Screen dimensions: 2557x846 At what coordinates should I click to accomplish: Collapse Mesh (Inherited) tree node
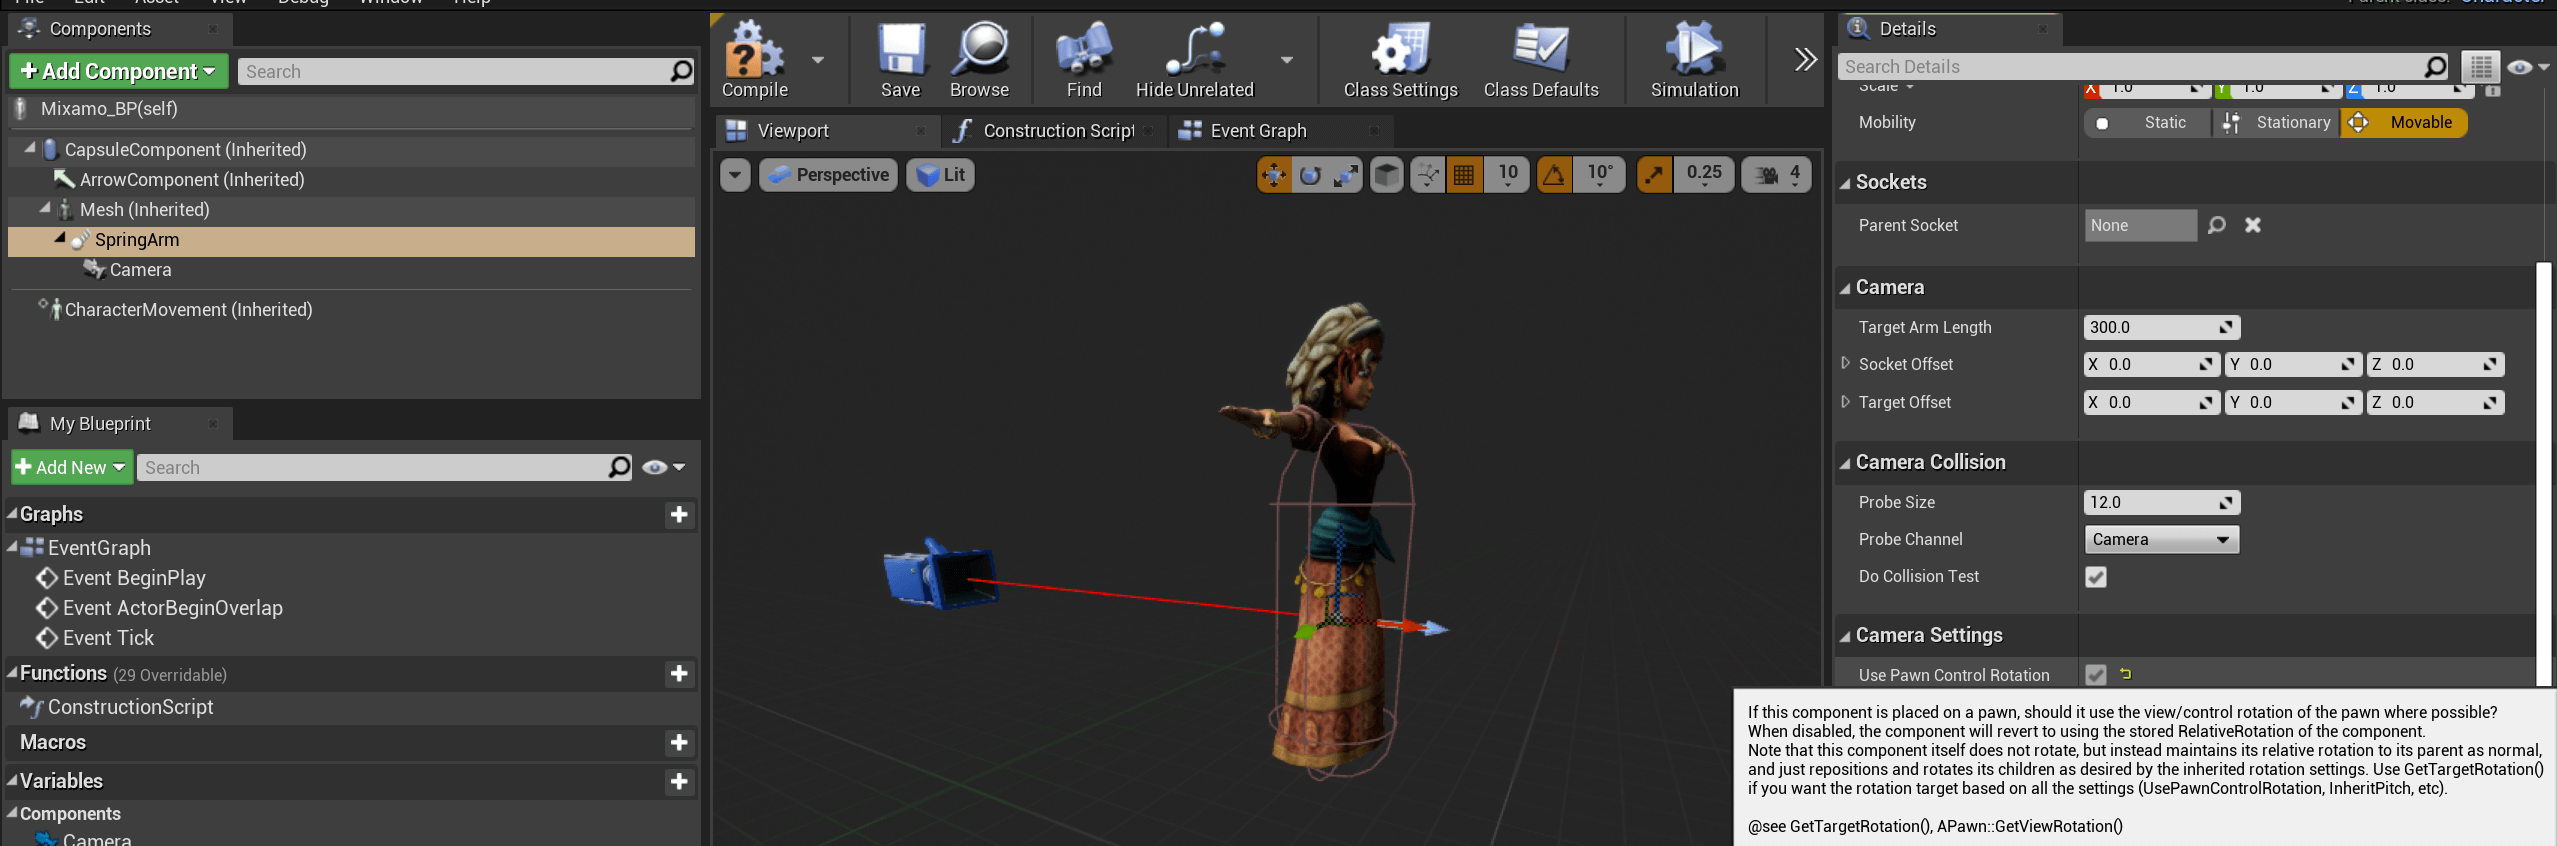[45, 209]
